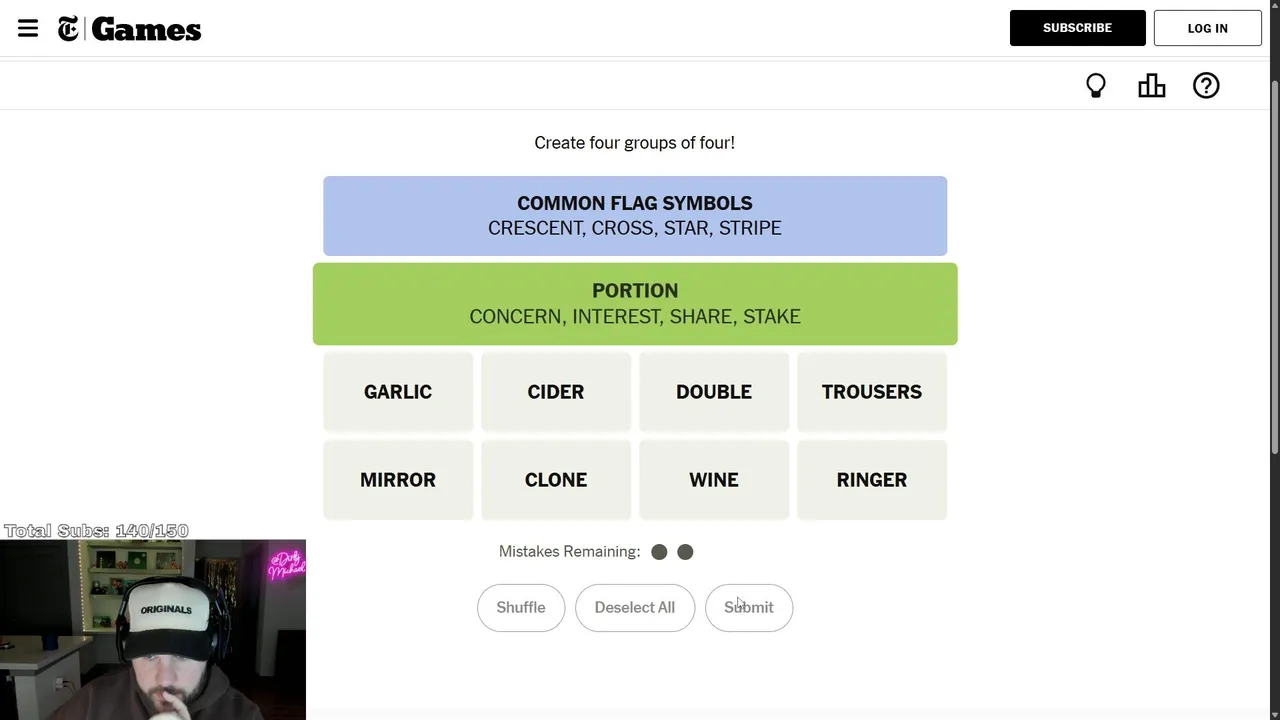Open hints via the lightbulb icon
Screen dimensions: 1280x720
point(1096,86)
